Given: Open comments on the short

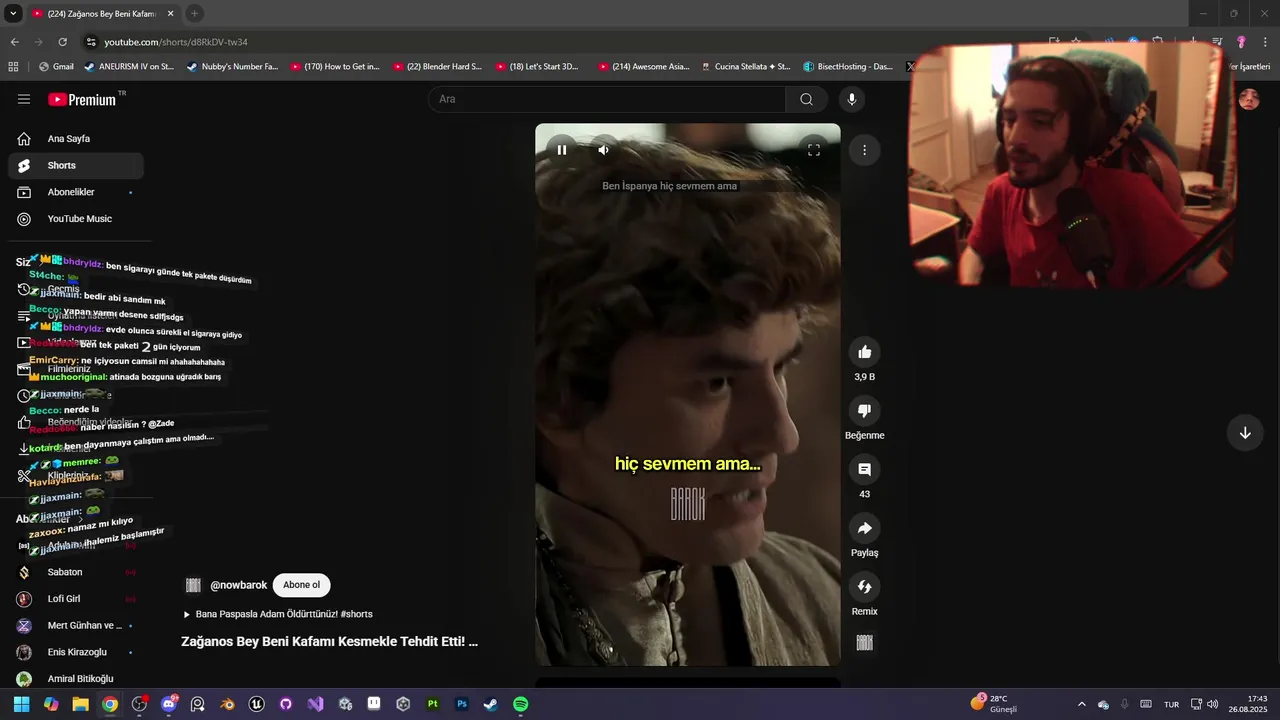Looking at the screenshot, I should point(864,469).
